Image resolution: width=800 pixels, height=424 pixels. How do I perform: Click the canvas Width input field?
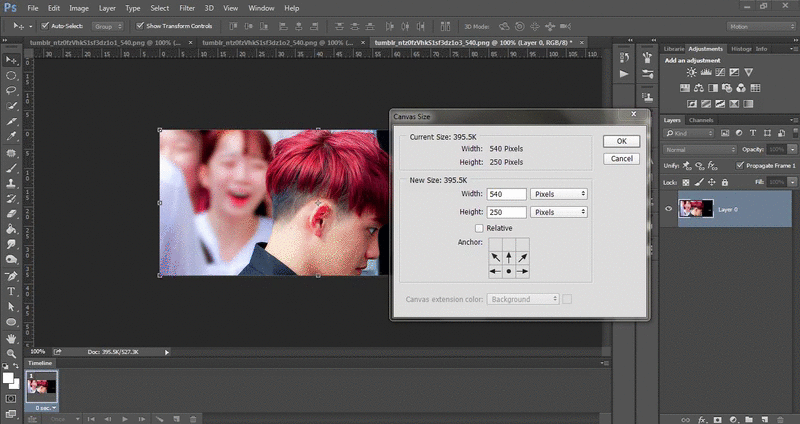tap(507, 194)
